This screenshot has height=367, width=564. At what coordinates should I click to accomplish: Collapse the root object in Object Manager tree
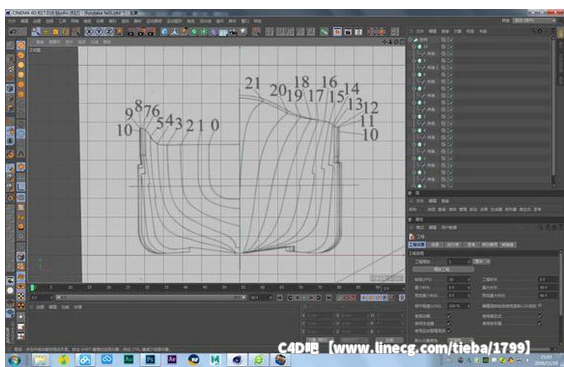(x=411, y=40)
